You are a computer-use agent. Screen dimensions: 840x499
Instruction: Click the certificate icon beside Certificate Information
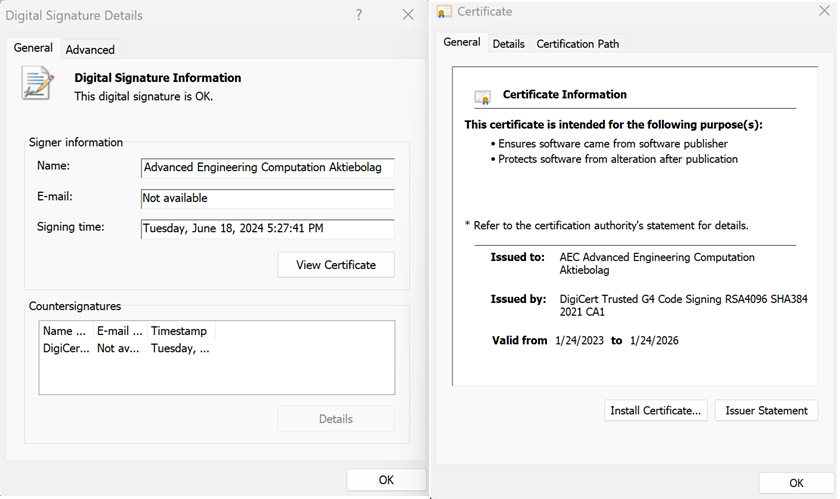[483, 97]
